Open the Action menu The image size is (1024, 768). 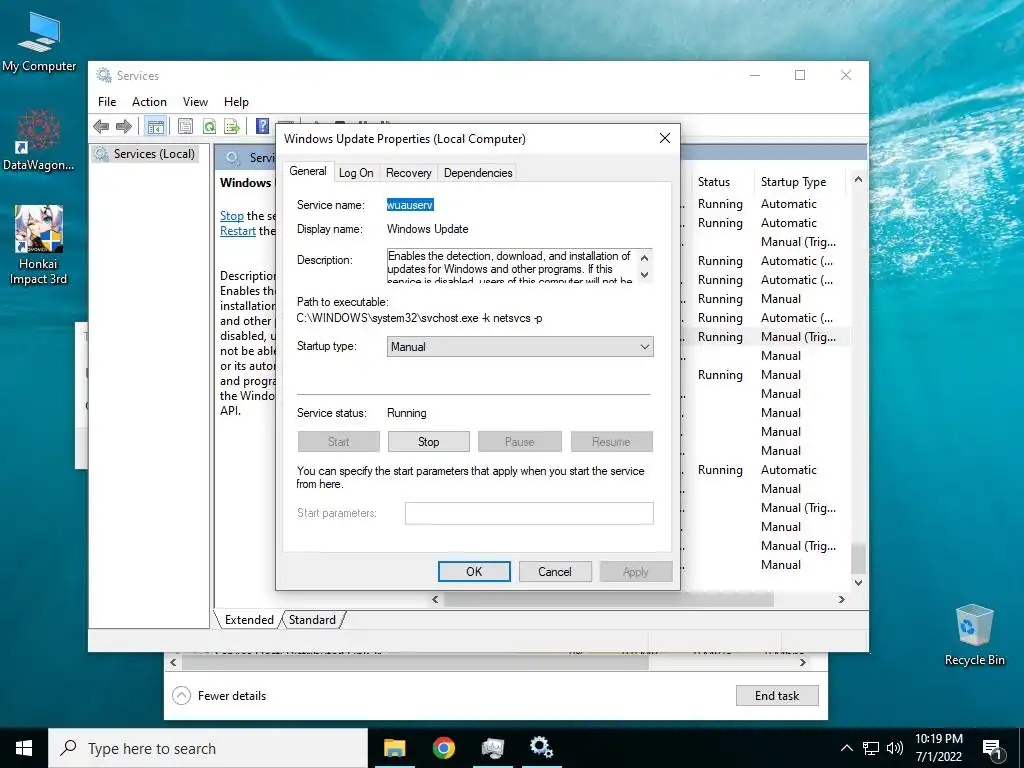click(149, 102)
